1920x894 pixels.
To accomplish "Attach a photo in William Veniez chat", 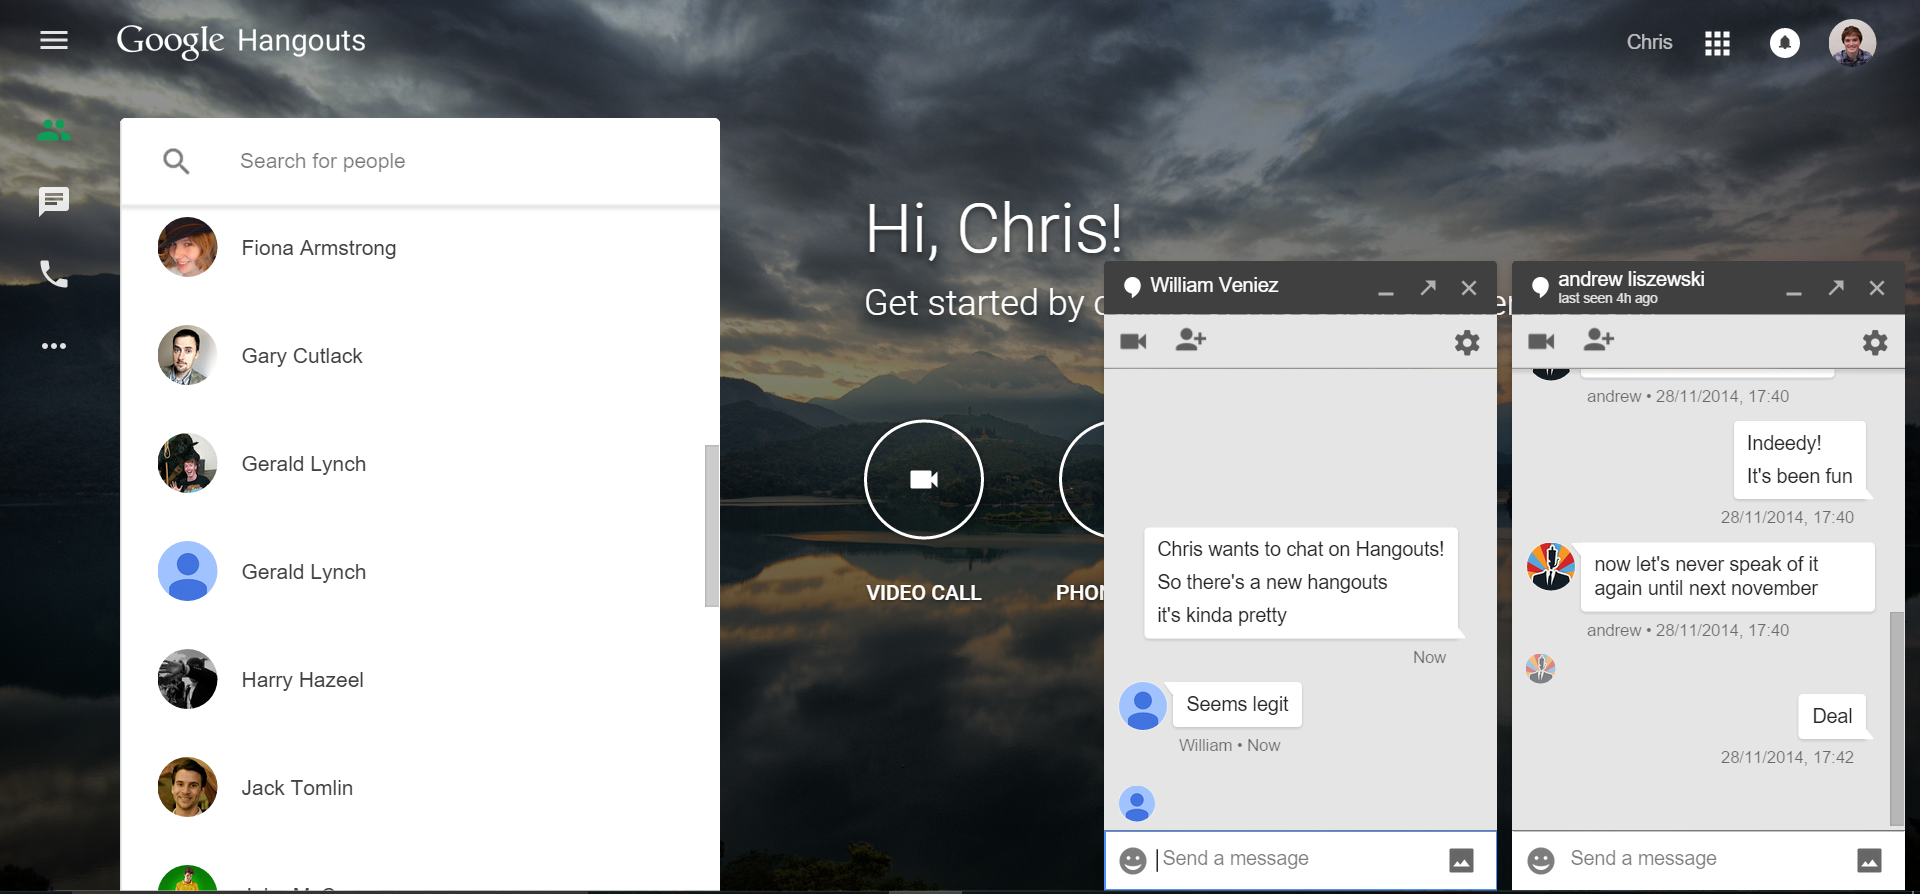I will pyautogui.click(x=1461, y=860).
